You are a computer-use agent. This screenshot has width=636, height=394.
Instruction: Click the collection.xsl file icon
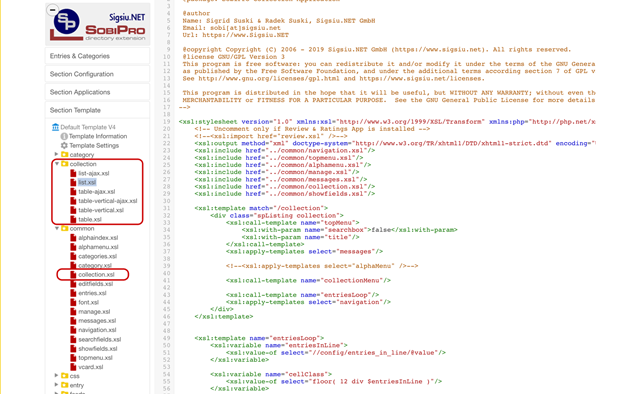(73, 275)
